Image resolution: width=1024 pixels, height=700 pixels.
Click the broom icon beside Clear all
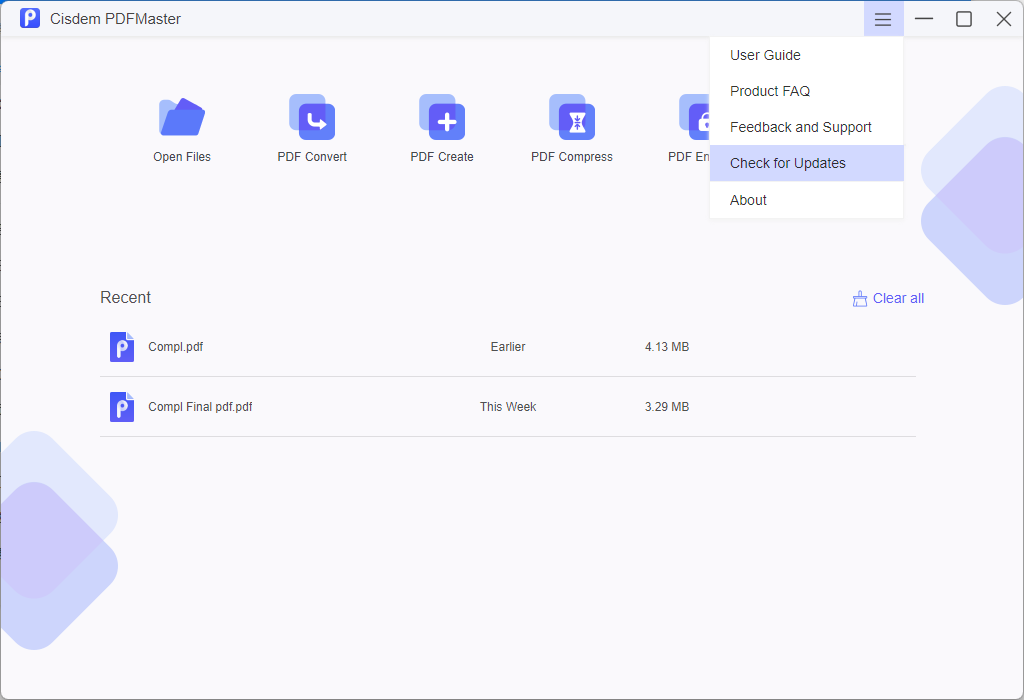point(859,299)
